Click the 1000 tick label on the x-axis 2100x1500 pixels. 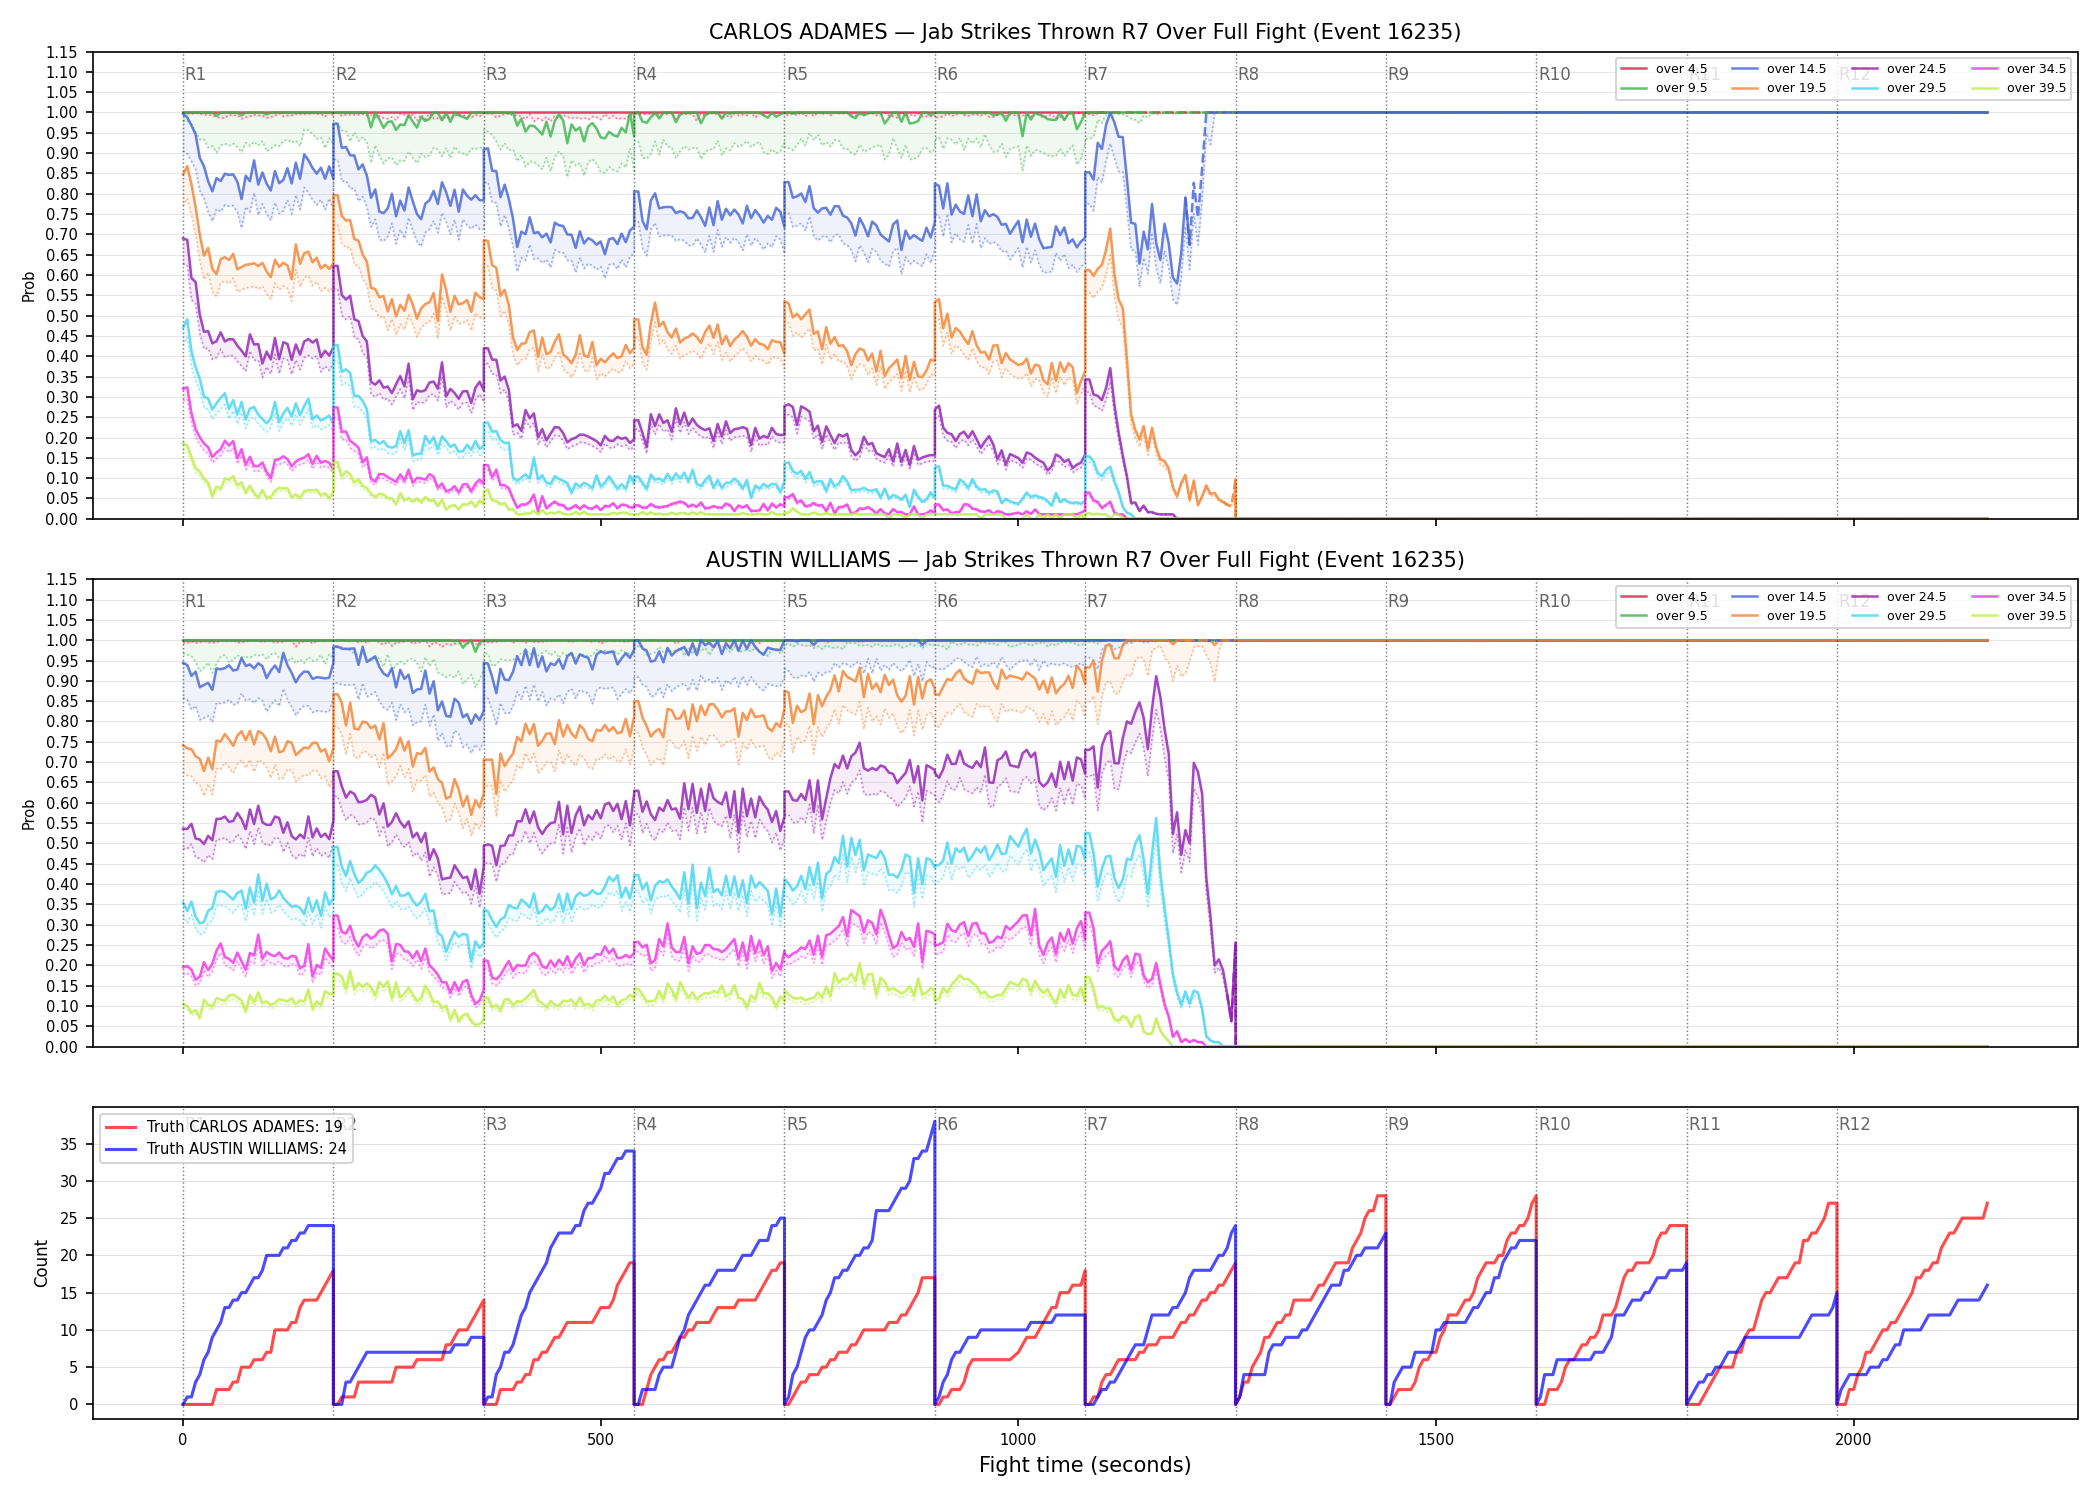[x=1018, y=1440]
